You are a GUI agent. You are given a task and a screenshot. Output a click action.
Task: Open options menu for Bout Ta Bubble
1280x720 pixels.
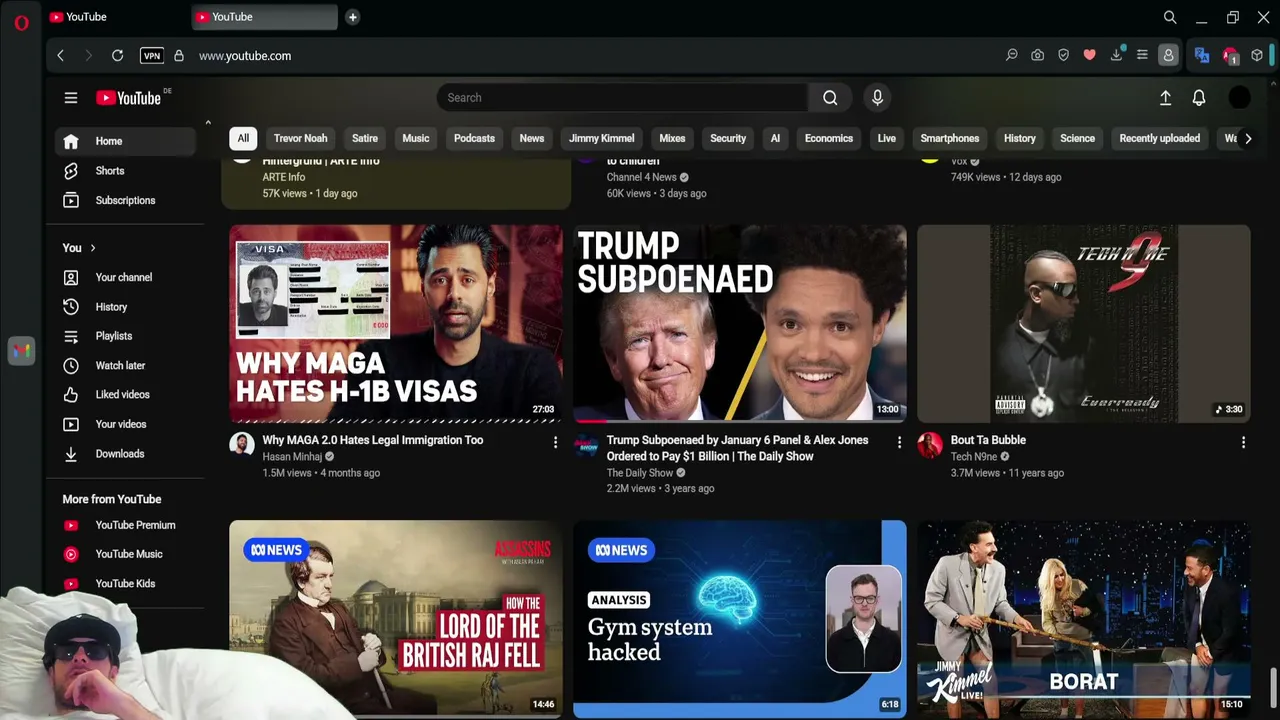click(1243, 442)
